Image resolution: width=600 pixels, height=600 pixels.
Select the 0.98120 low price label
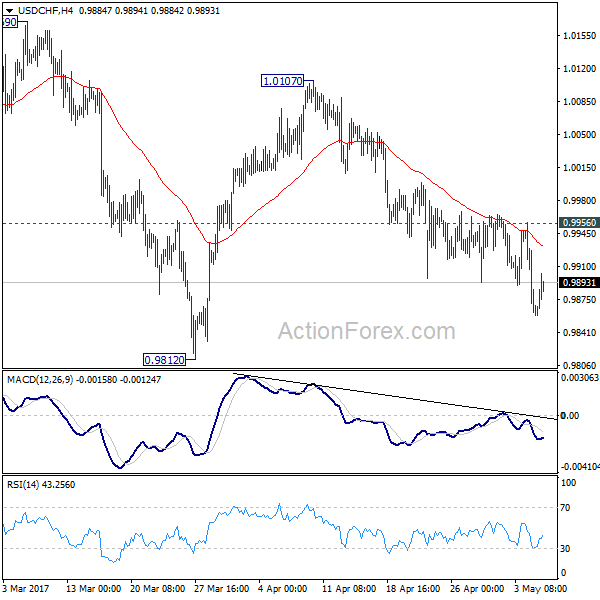(164, 360)
